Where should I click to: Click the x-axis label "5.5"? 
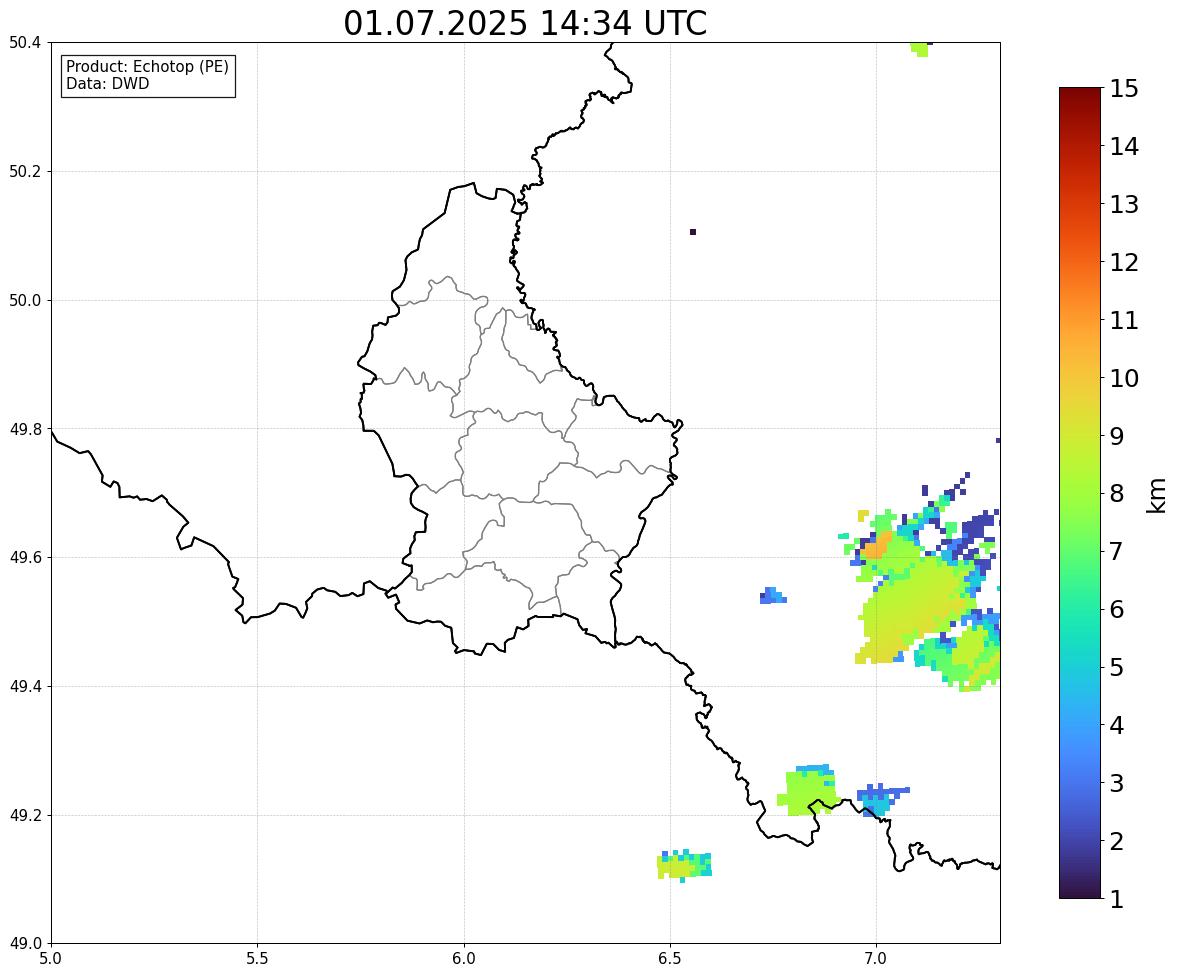coord(257,959)
